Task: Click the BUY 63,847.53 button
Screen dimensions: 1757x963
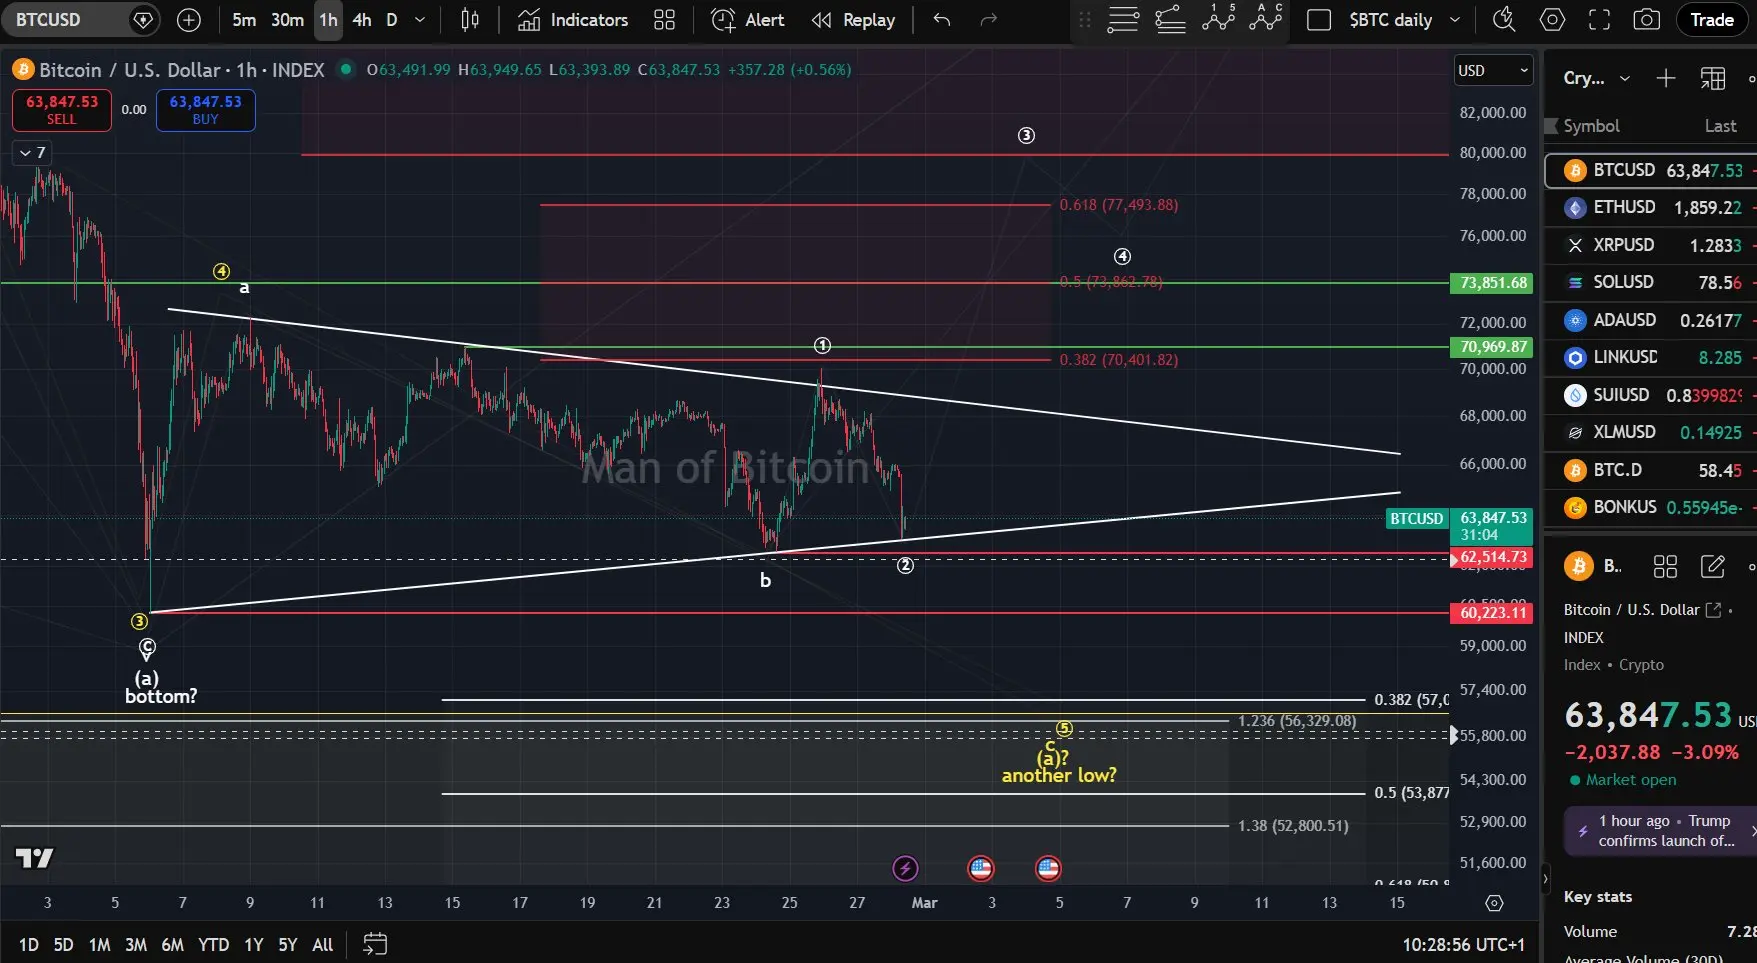Action: pyautogui.click(x=206, y=110)
